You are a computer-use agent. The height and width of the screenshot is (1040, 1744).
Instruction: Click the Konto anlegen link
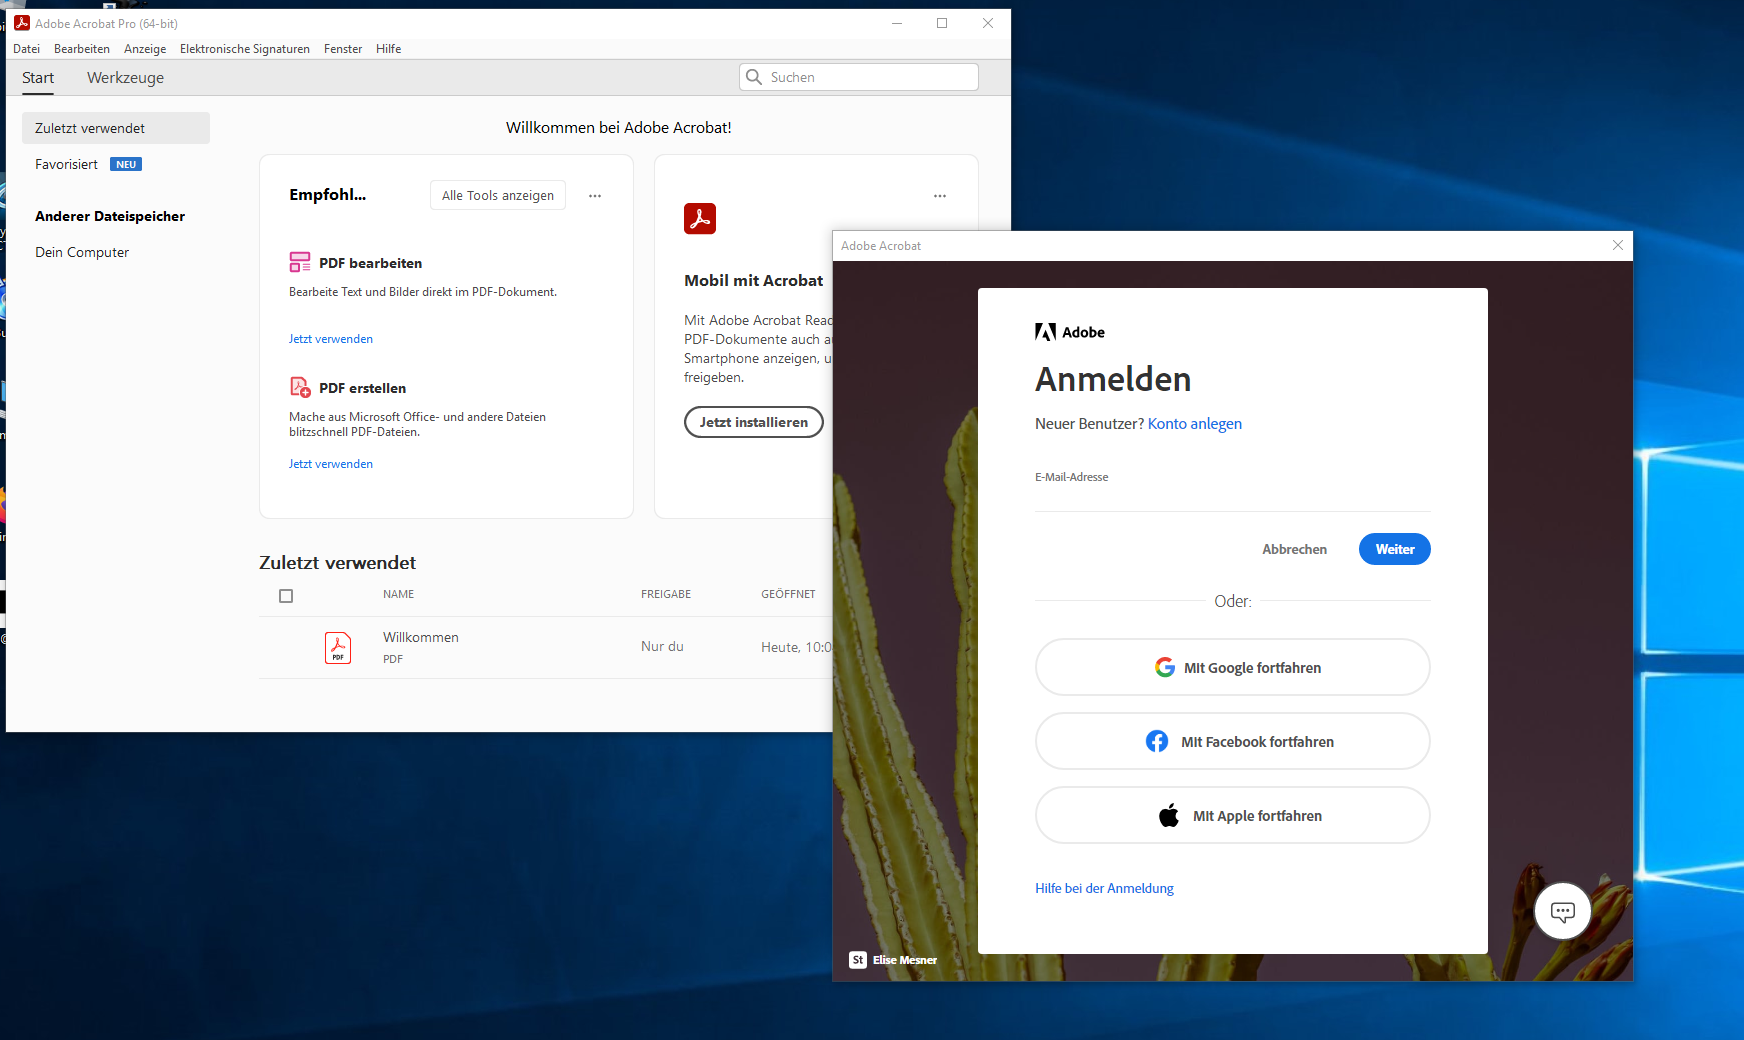[1194, 424]
